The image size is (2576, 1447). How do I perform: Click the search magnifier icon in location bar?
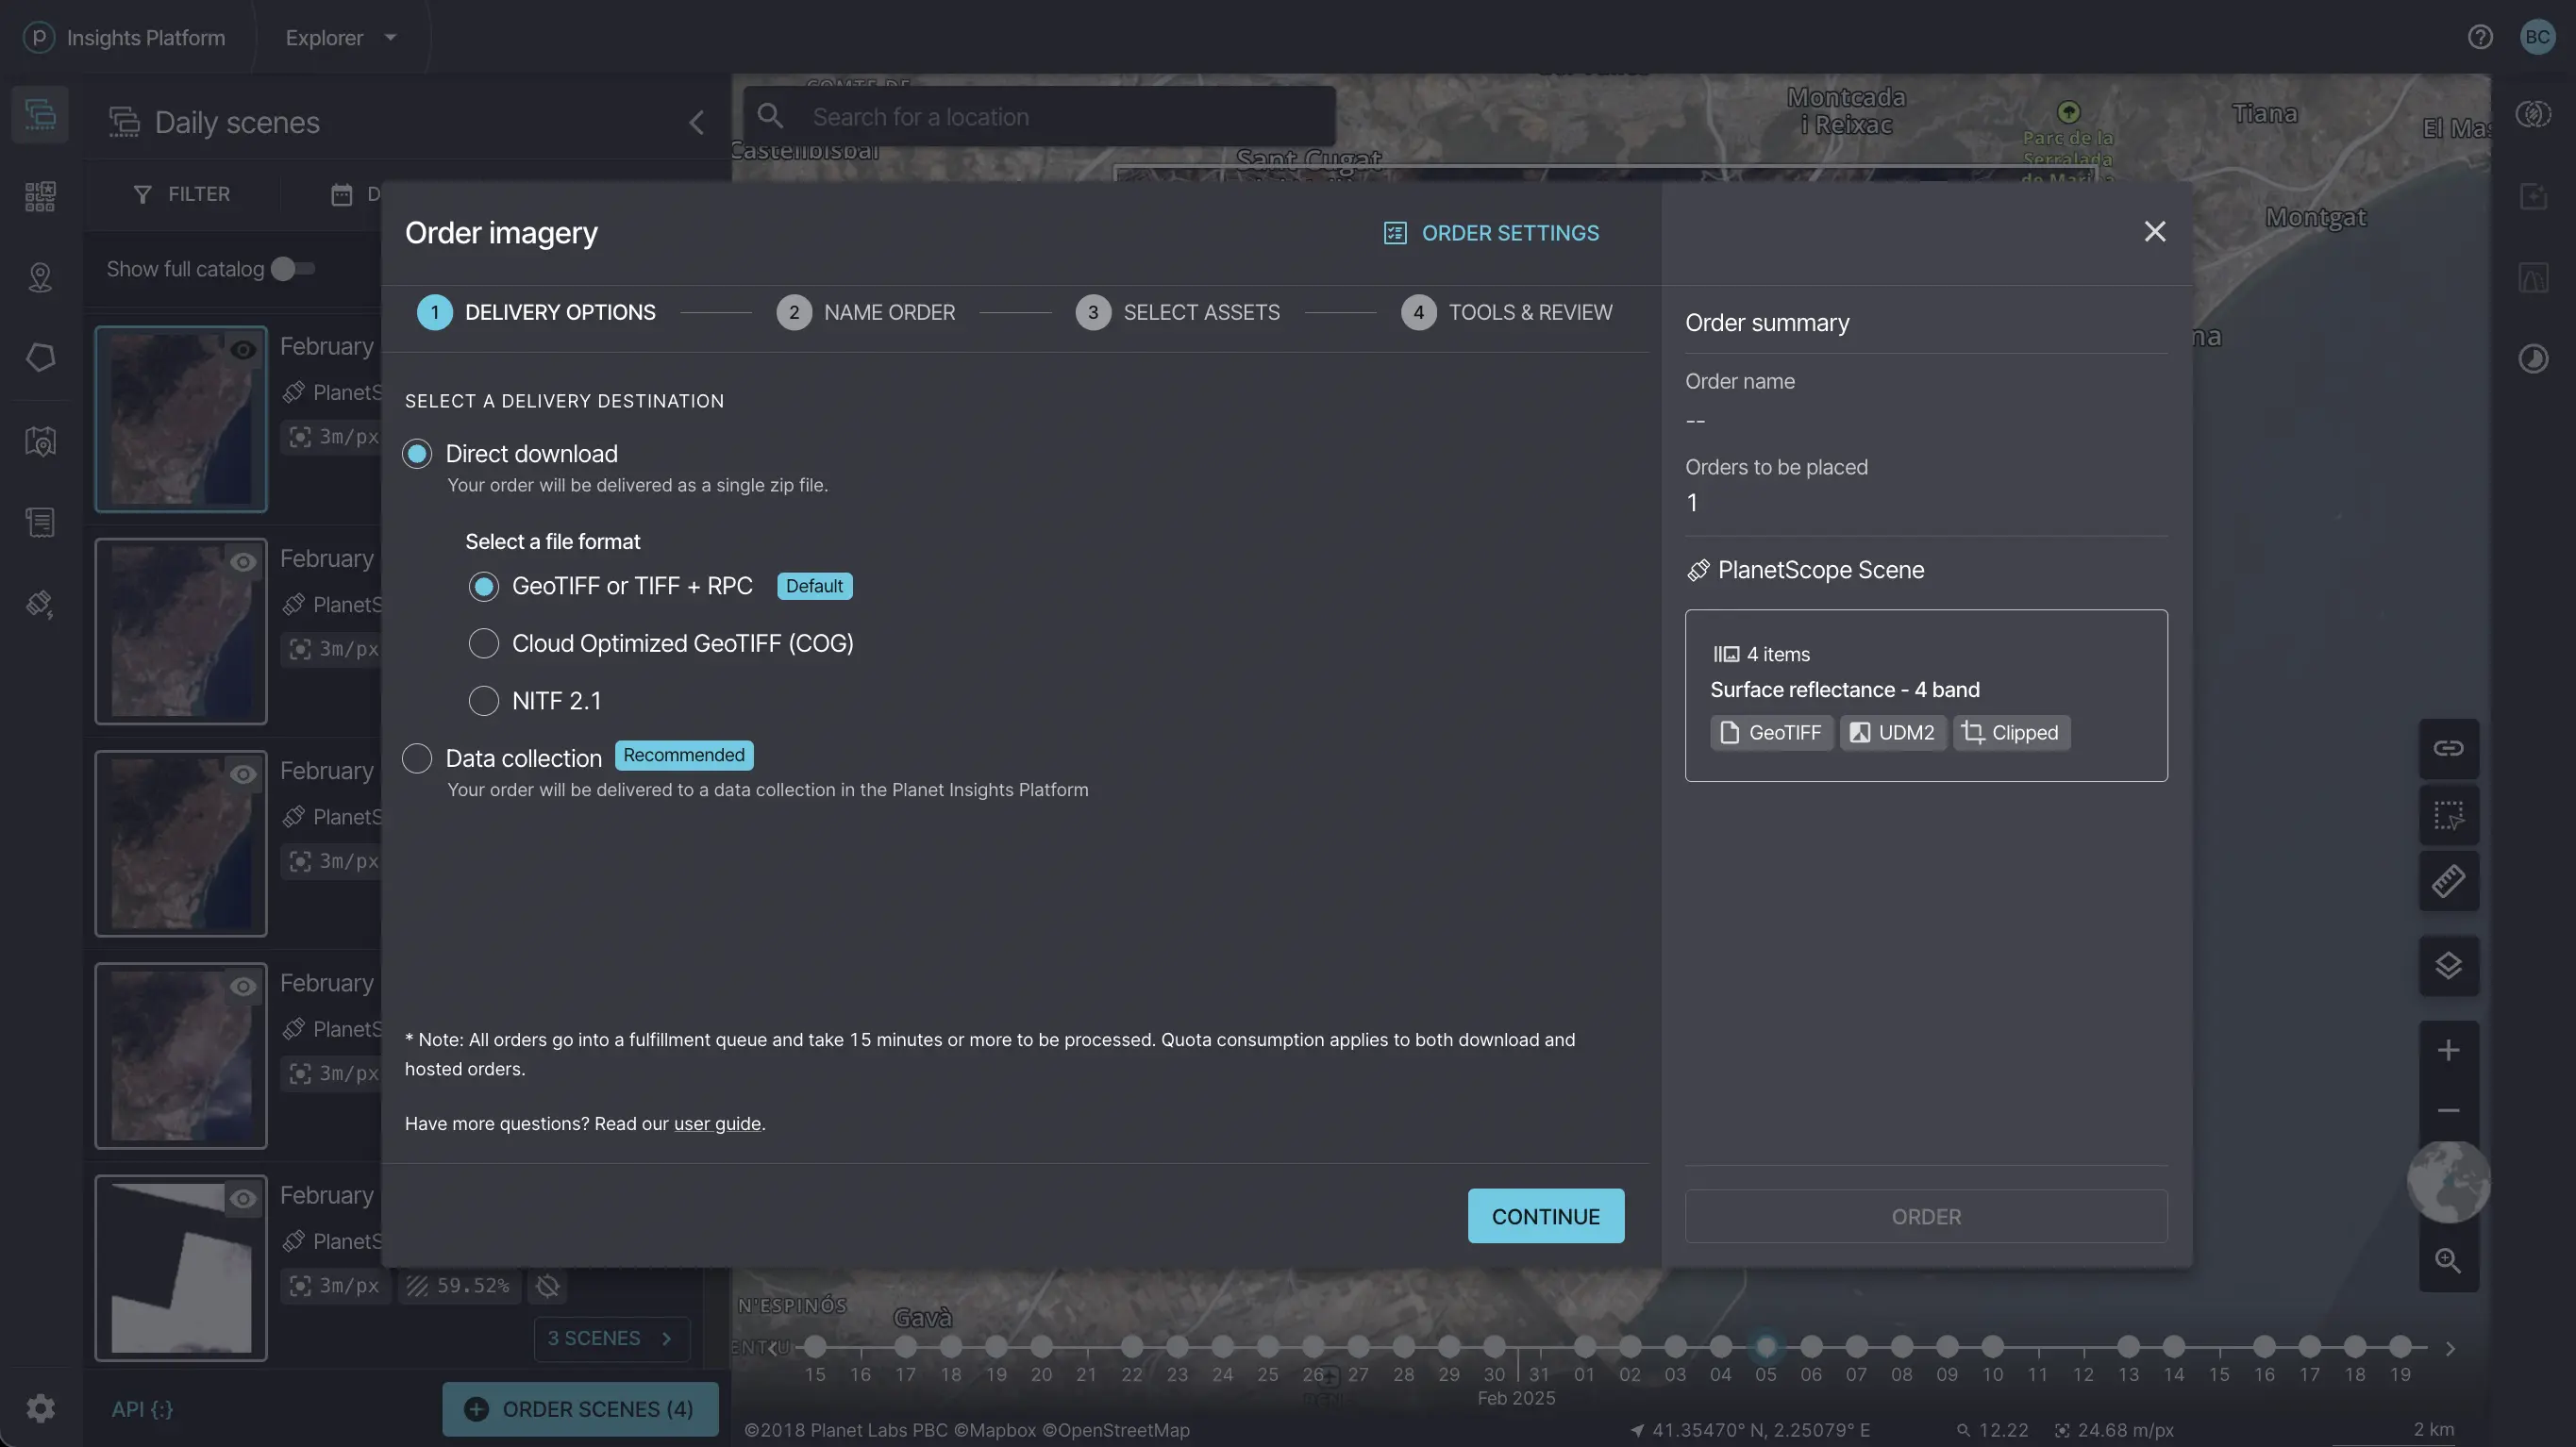coord(770,116)
